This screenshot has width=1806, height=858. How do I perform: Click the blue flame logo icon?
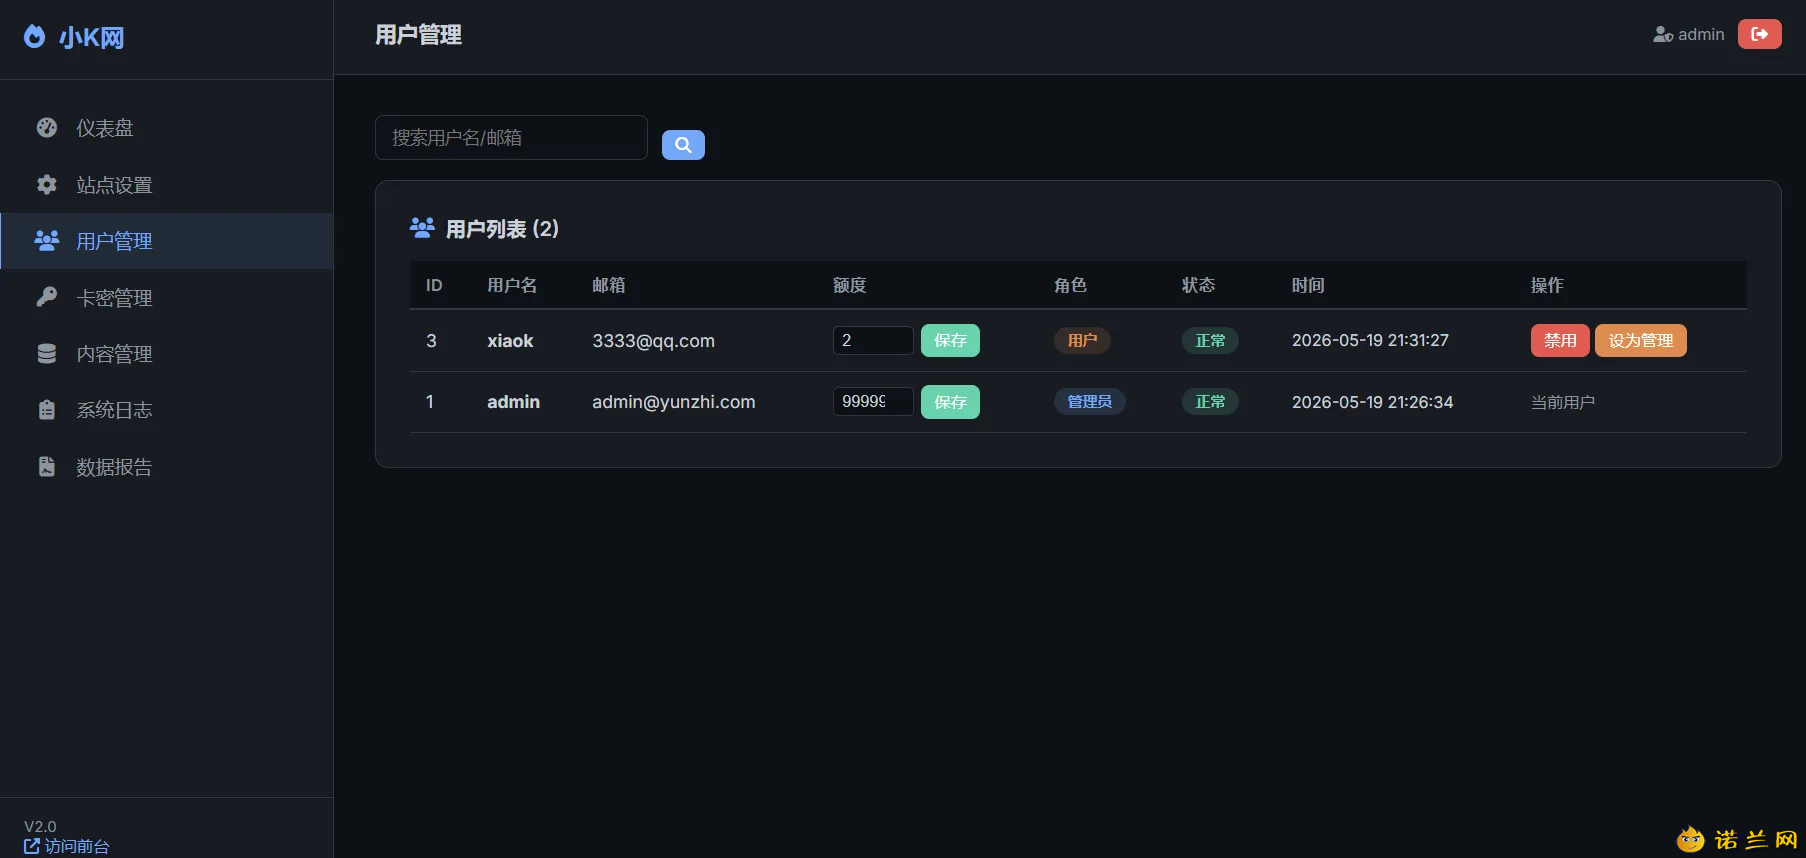(34, 37)
